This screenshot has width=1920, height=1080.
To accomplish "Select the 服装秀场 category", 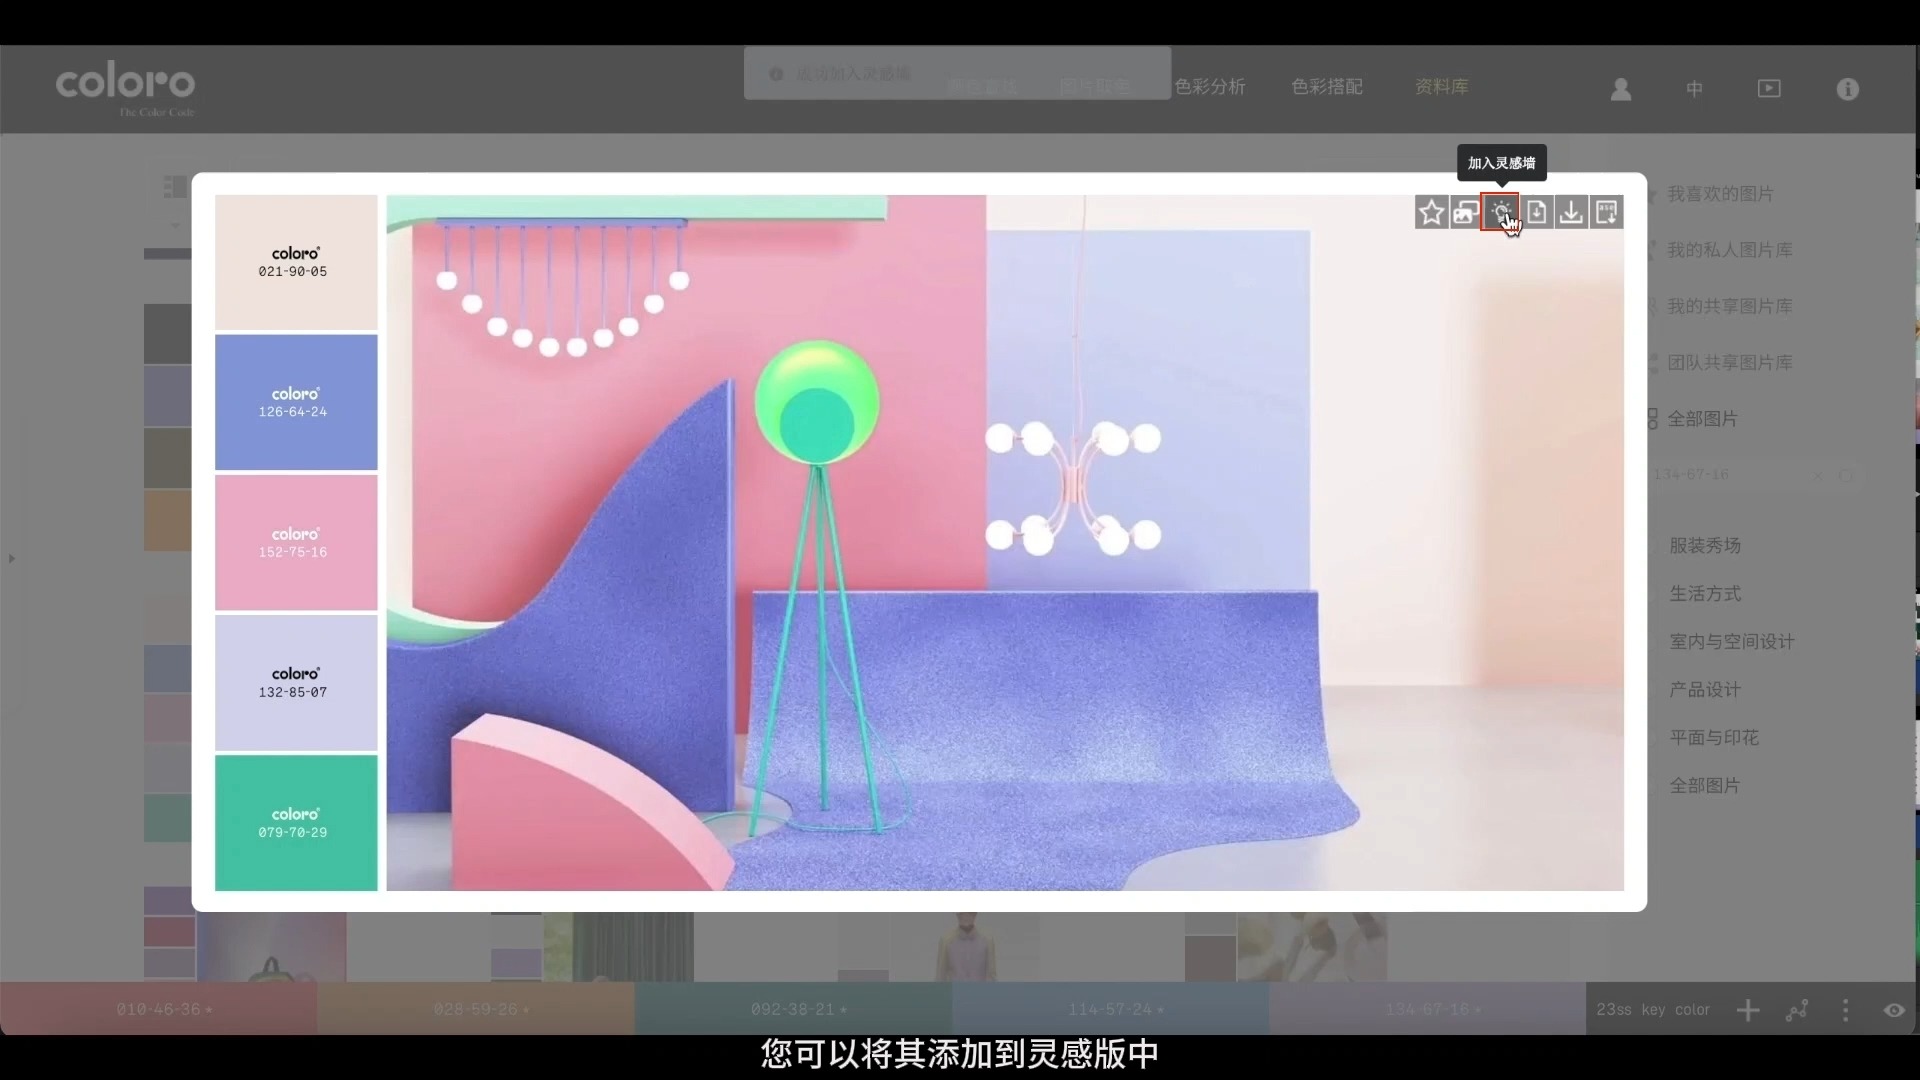I will (1705, 545).
